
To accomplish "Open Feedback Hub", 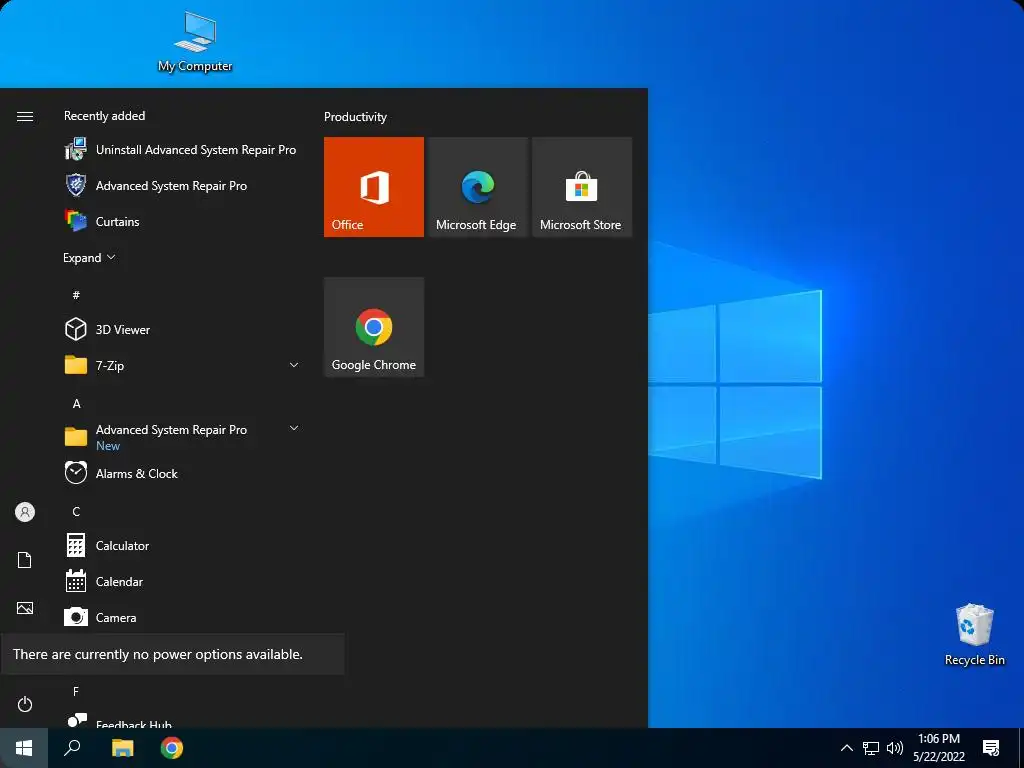I will [x=181, y=721].
